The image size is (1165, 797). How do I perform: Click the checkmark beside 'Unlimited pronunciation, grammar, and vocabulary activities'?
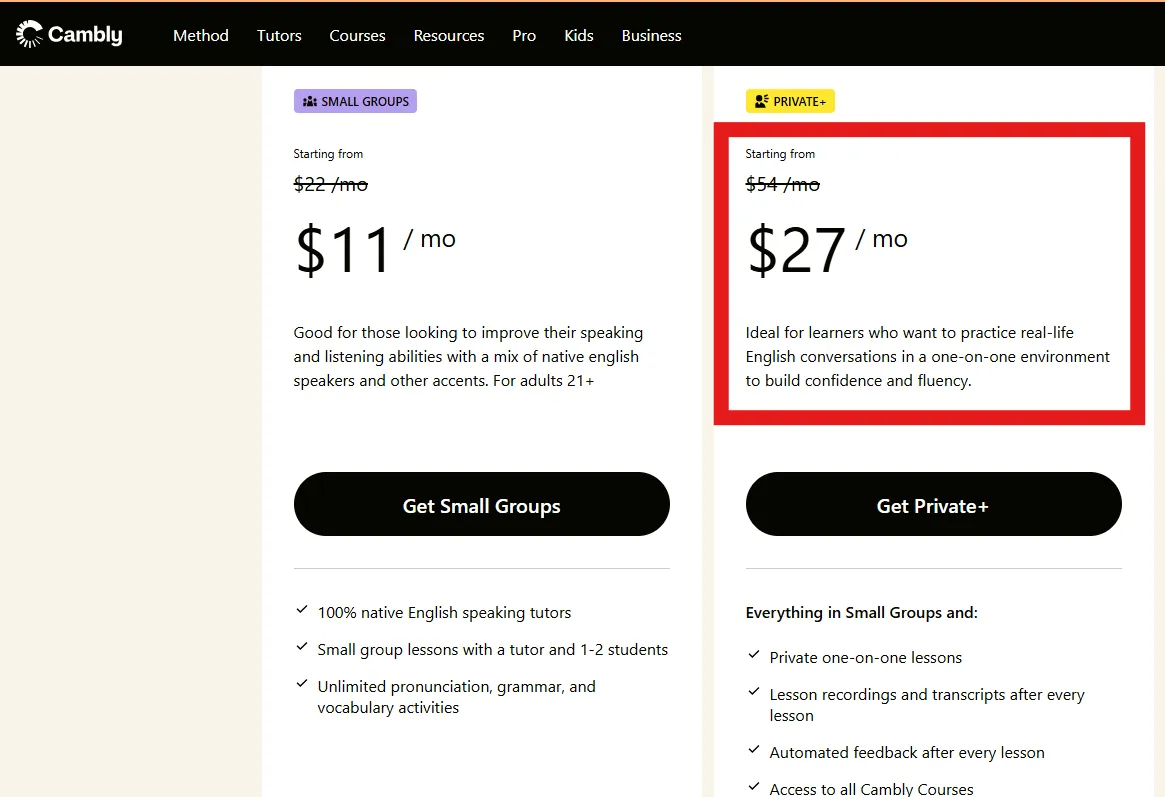pos(302,684)
